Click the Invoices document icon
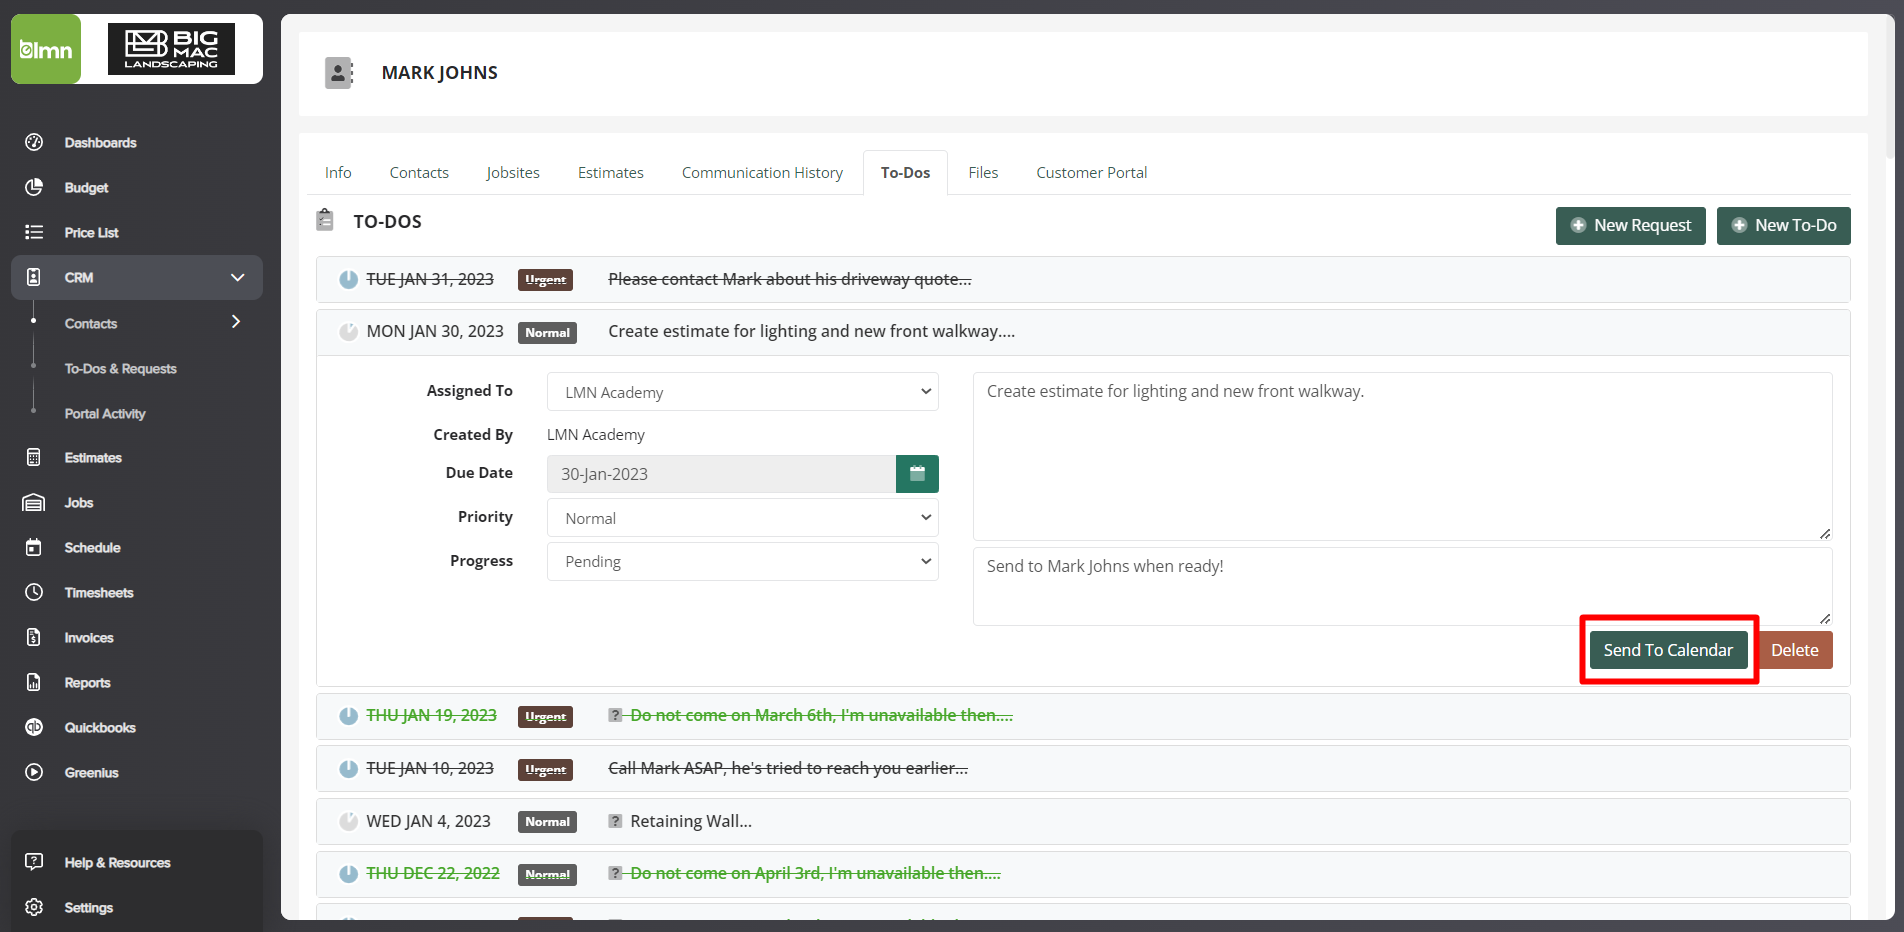1904x932 pixels. 34,637
